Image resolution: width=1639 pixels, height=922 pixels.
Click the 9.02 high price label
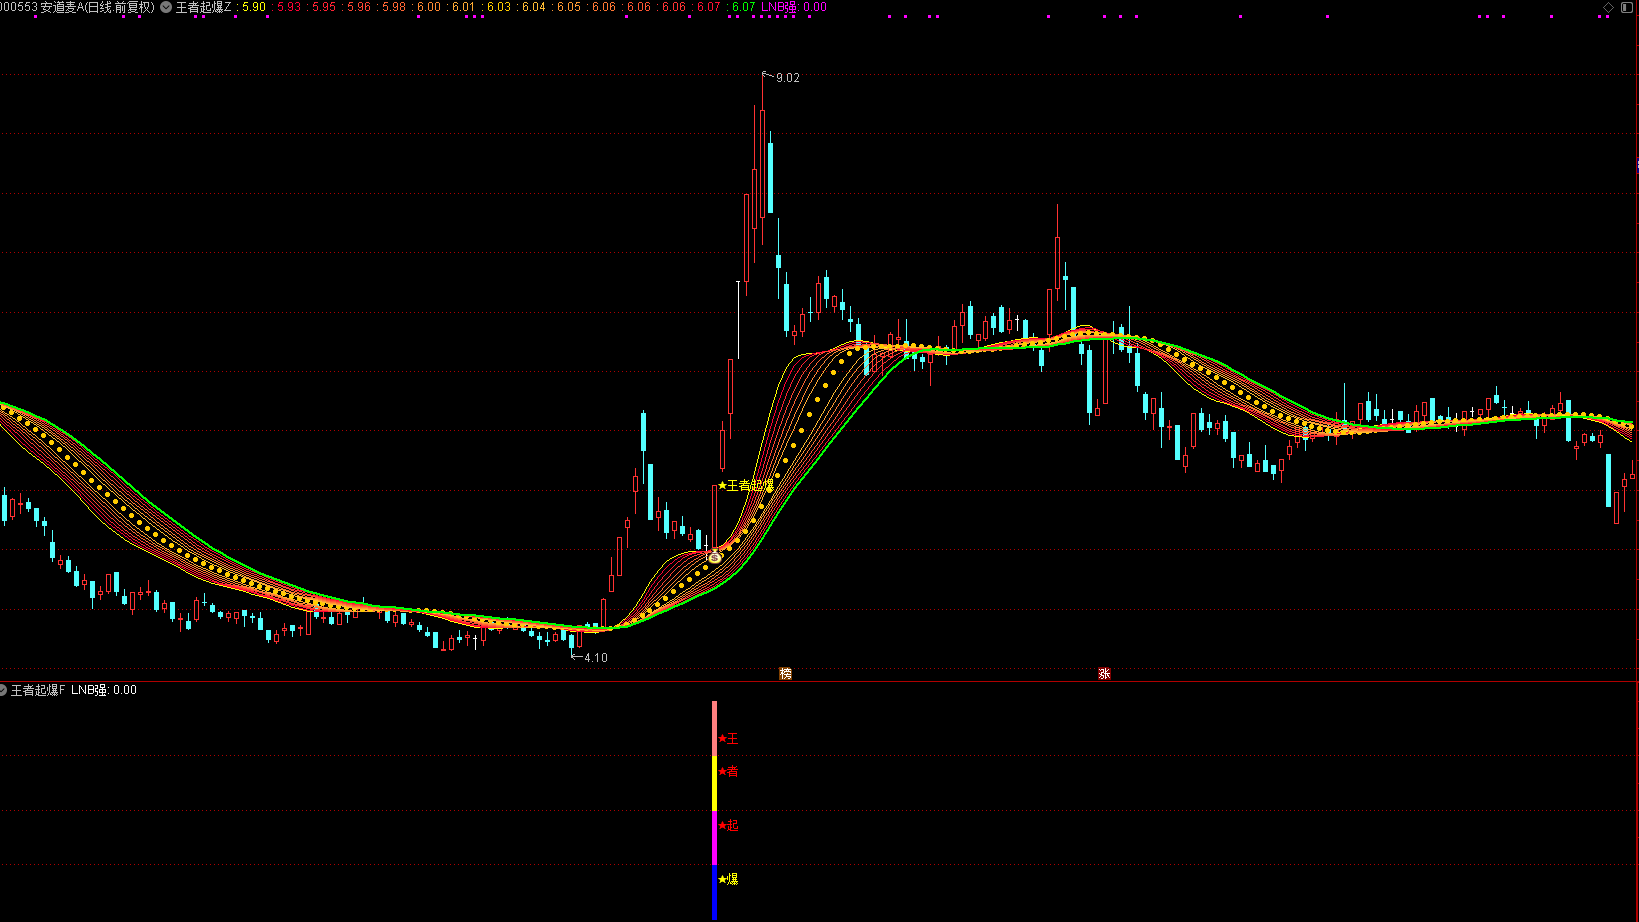(788, 78)
